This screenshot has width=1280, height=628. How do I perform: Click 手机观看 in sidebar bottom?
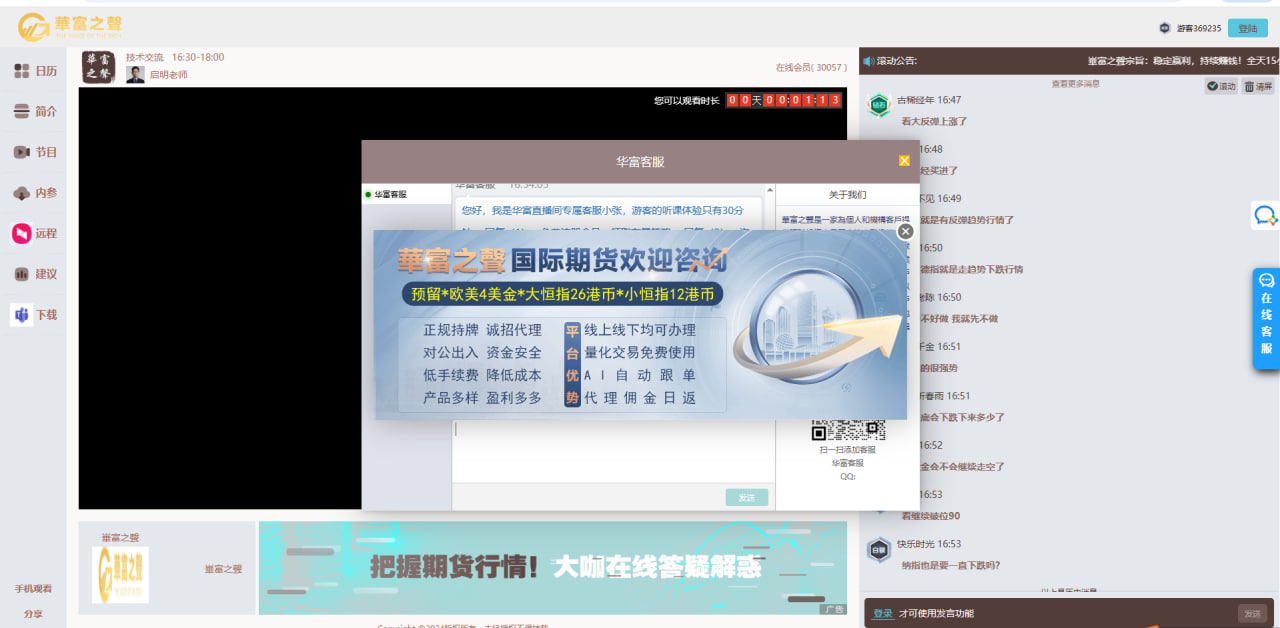pyautogui.click(x=33, y=589)
